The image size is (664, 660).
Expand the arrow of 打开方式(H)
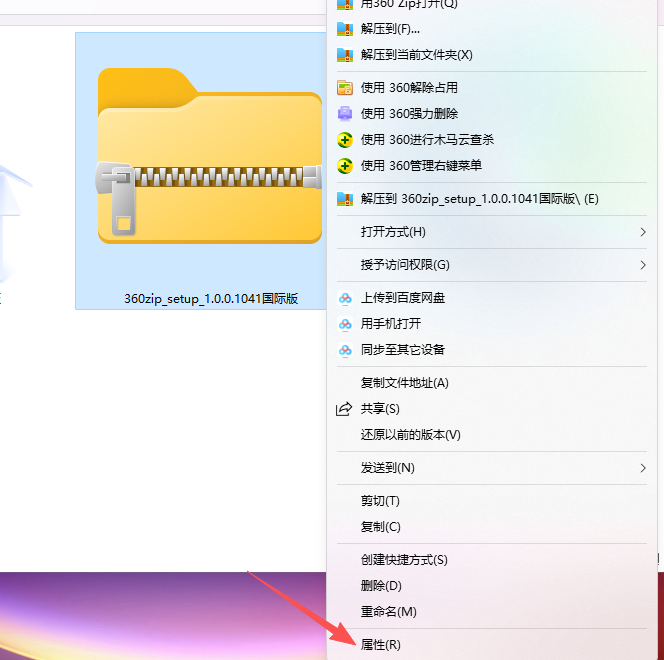click(643, 232)
